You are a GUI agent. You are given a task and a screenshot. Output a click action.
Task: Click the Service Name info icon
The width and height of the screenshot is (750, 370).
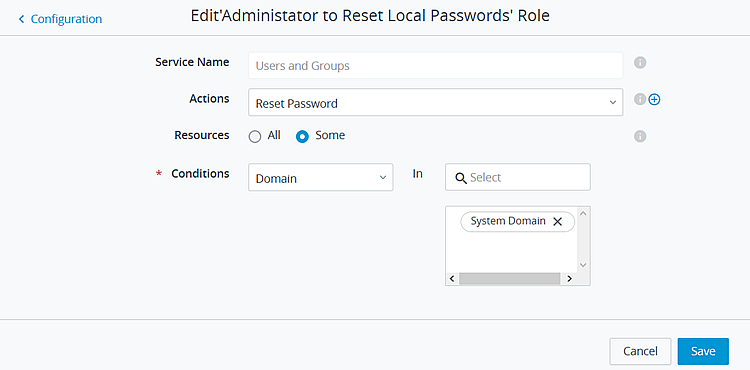coord(640,63)
